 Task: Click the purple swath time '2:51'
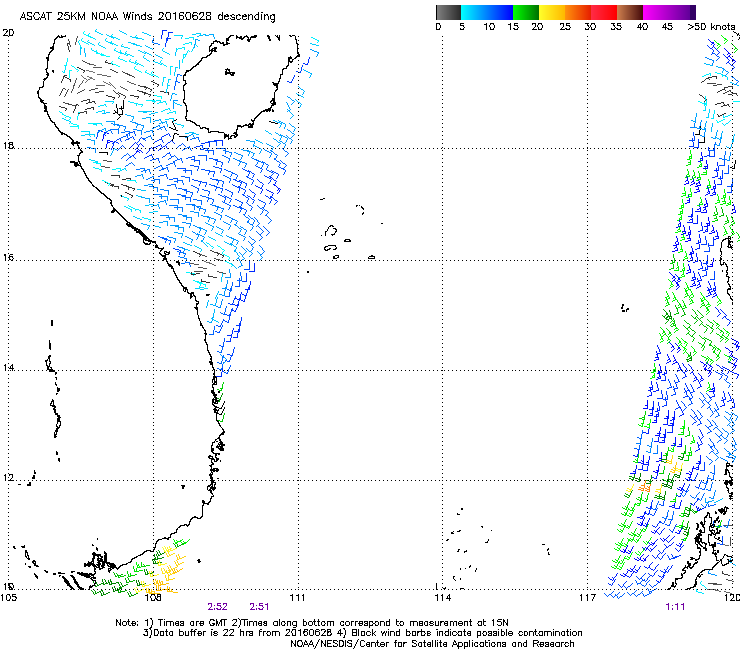[x=260, y=607]
